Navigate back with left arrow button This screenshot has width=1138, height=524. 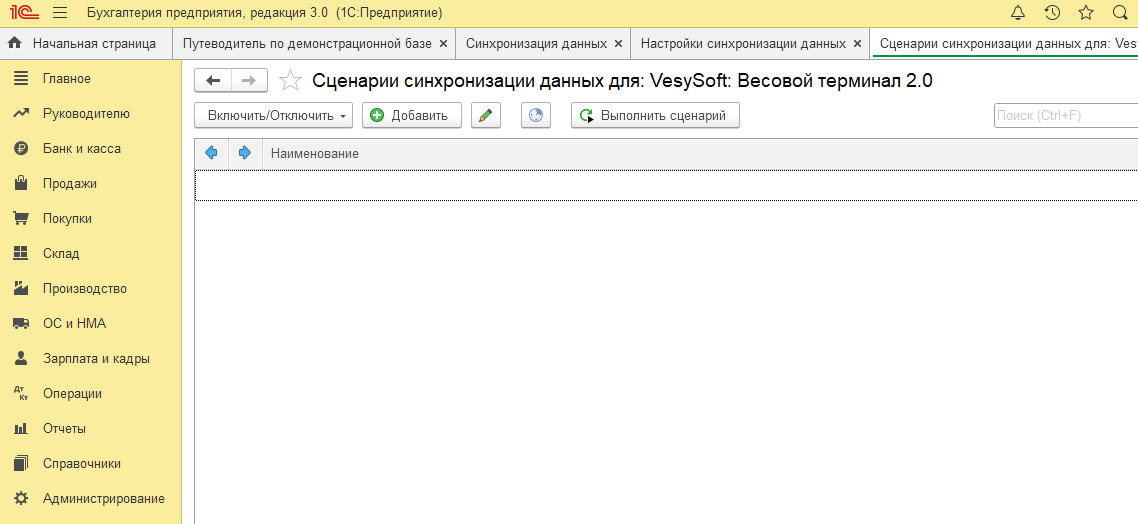tap(213, 81)
